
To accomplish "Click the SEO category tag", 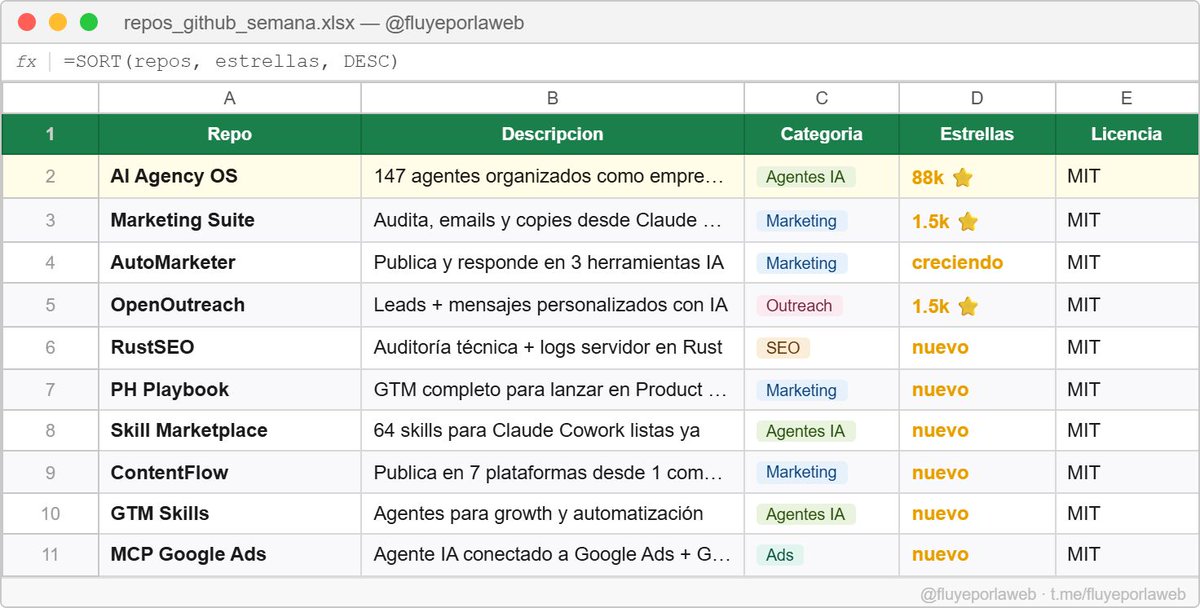I will pos(783,348).
